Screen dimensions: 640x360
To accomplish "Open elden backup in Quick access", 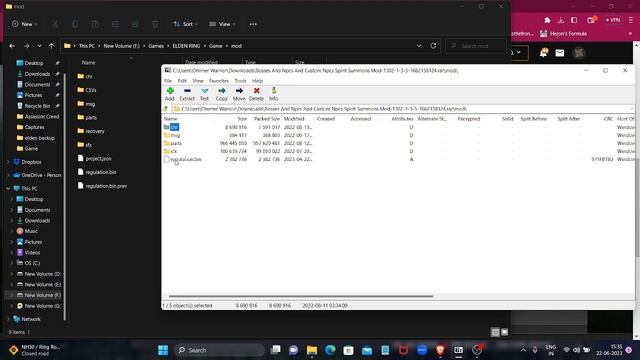I will pyautogui.click(x=39, y=138).
